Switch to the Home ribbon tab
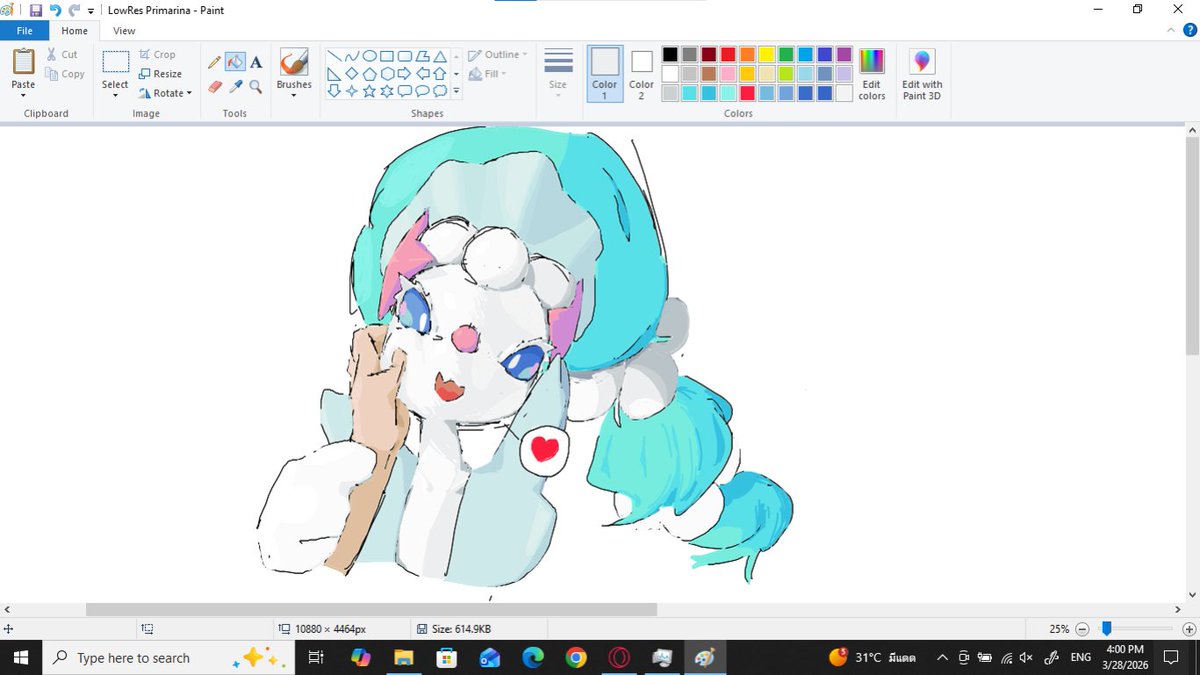Viewport: 1200px width, 675px height. (x=74, y=31)
